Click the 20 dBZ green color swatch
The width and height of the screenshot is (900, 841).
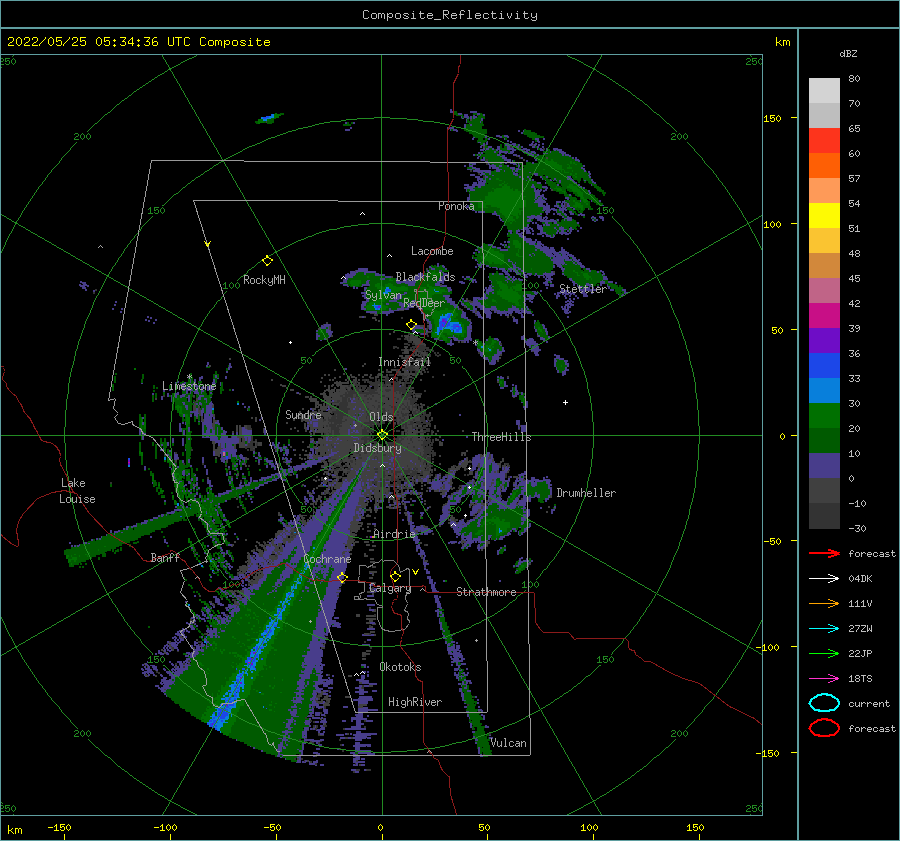[824, 416]
